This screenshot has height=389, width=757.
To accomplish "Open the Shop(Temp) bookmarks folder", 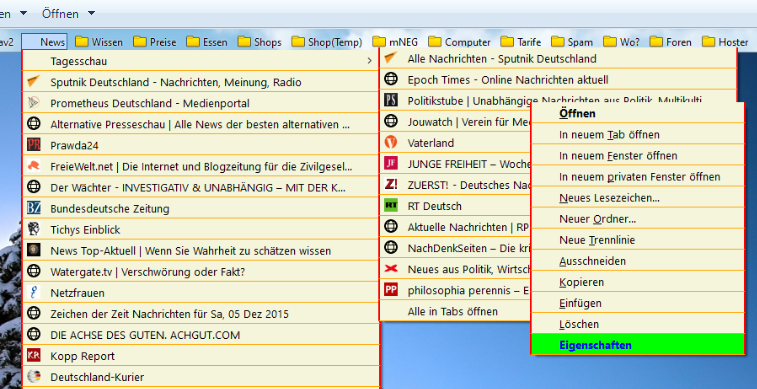I will tap(327, 42).
